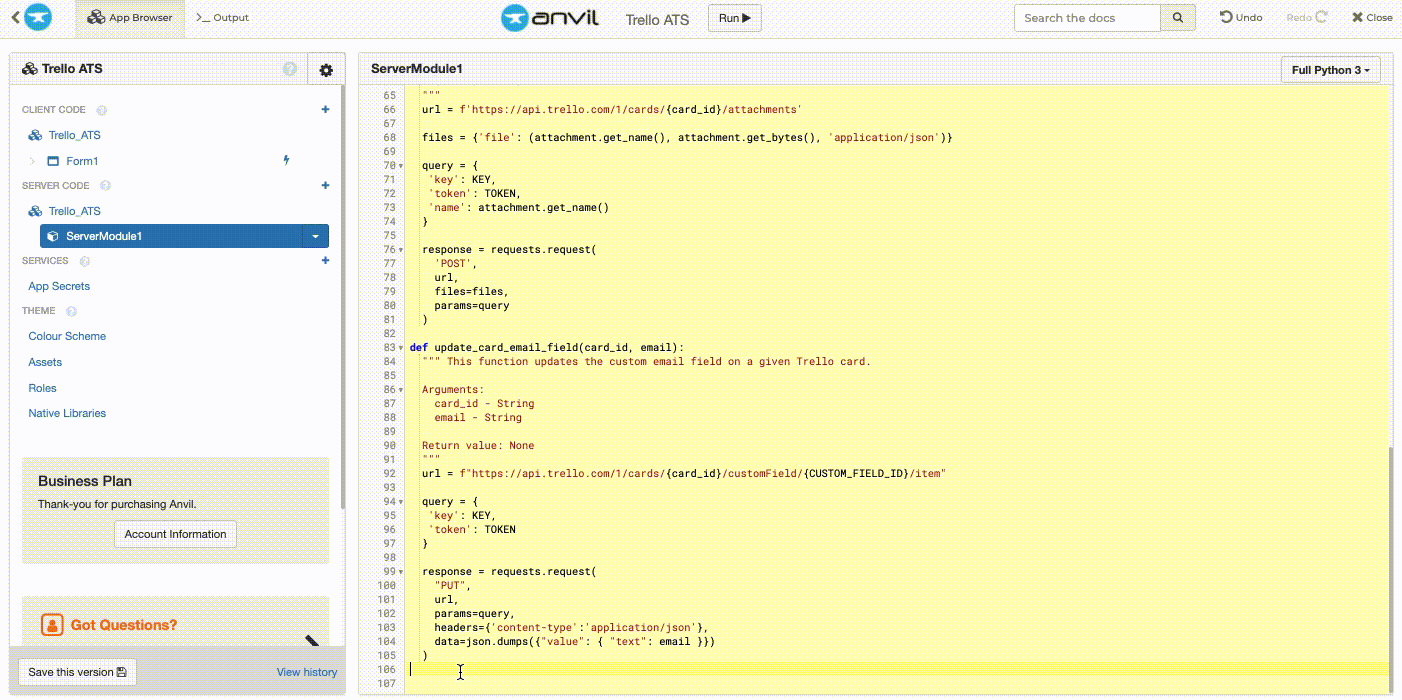1402x700 pixels.
Task: Open Form1 in client code
Action: click(x=82, y=161)
